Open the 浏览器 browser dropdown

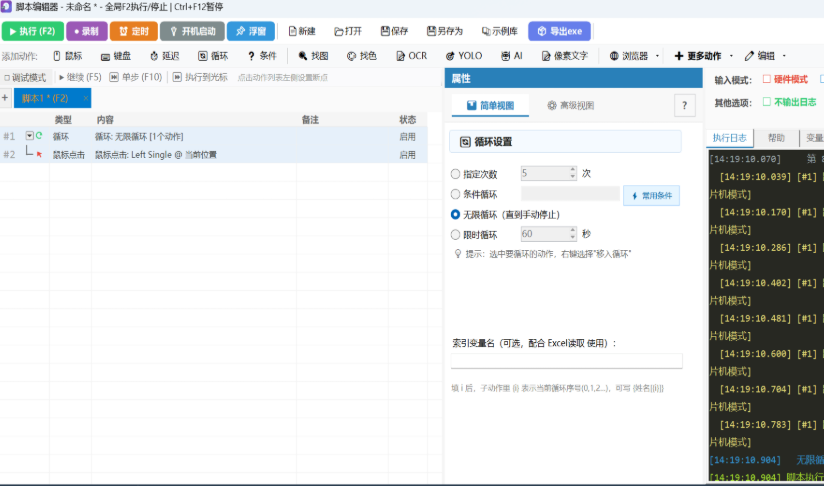634,56
